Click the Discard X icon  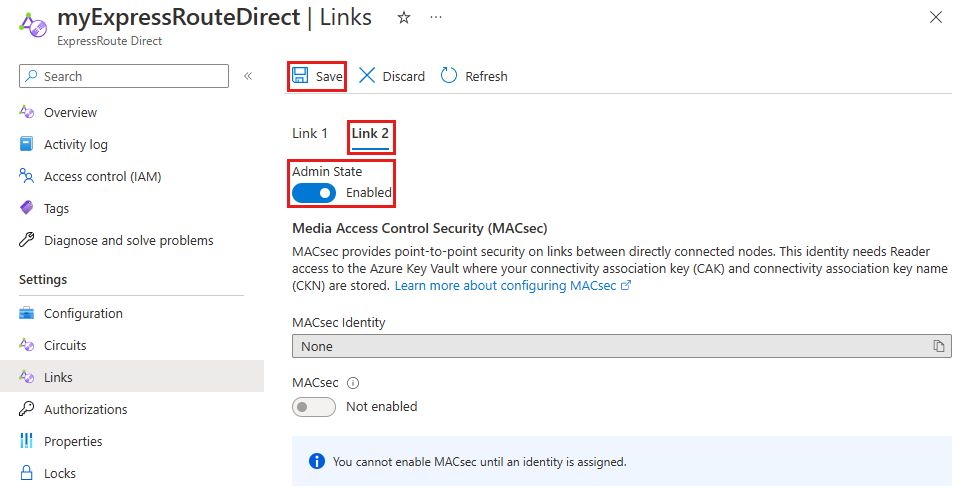[x=367, y=76]
